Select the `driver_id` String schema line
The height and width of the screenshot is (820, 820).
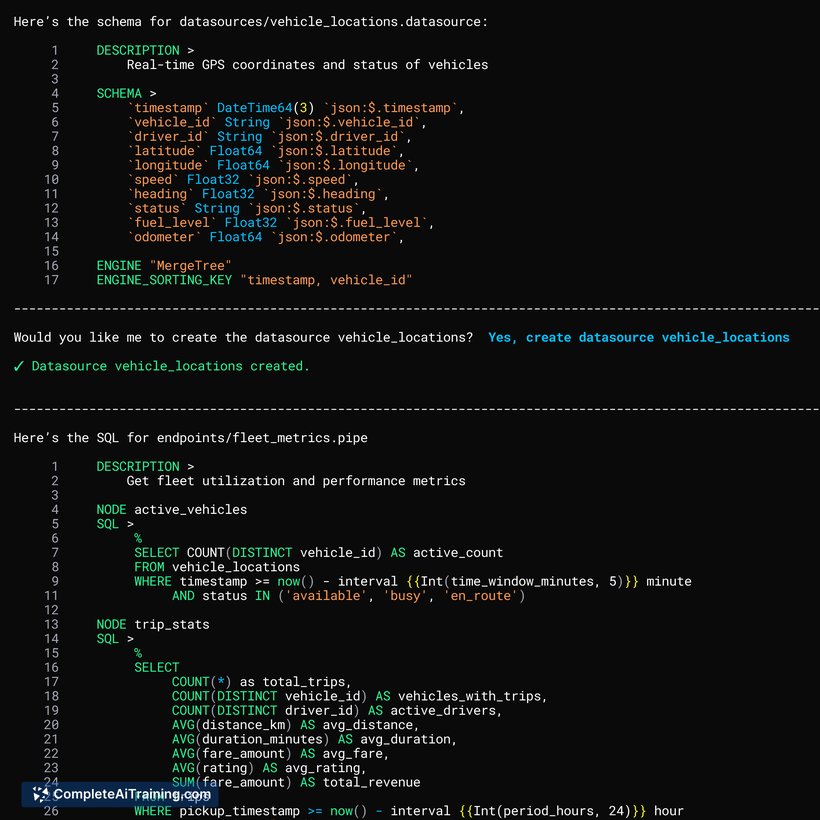click(269, 136)
